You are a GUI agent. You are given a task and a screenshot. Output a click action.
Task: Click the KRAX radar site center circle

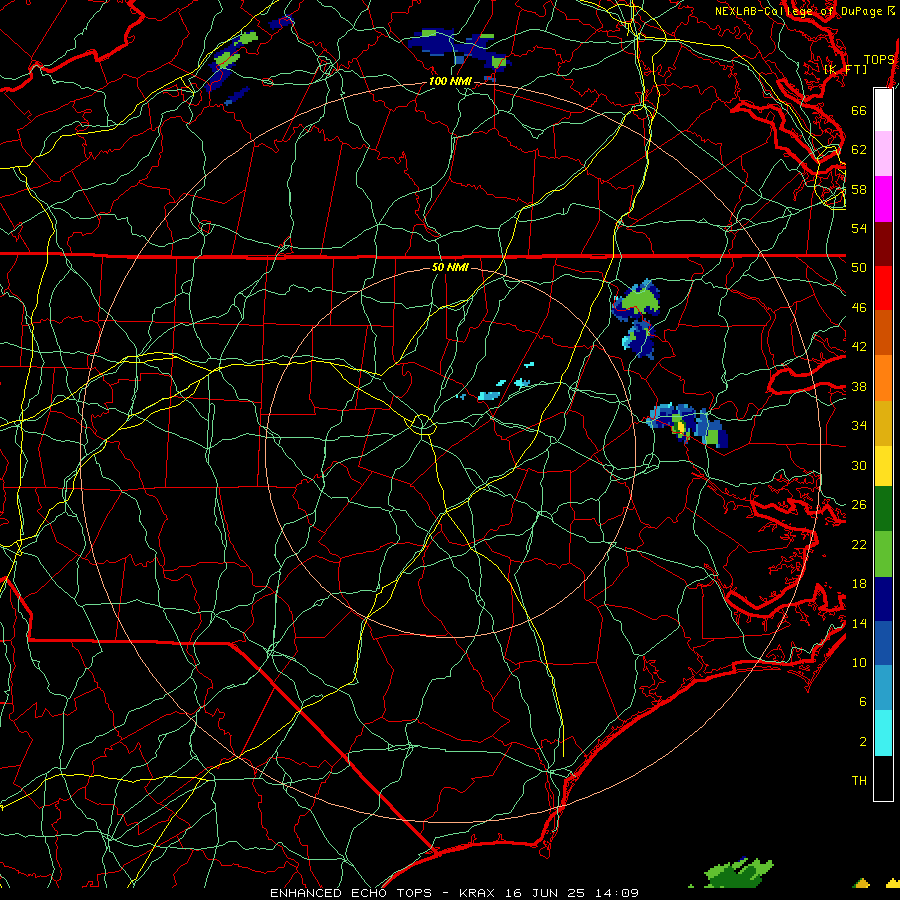[x=422, y=424]
